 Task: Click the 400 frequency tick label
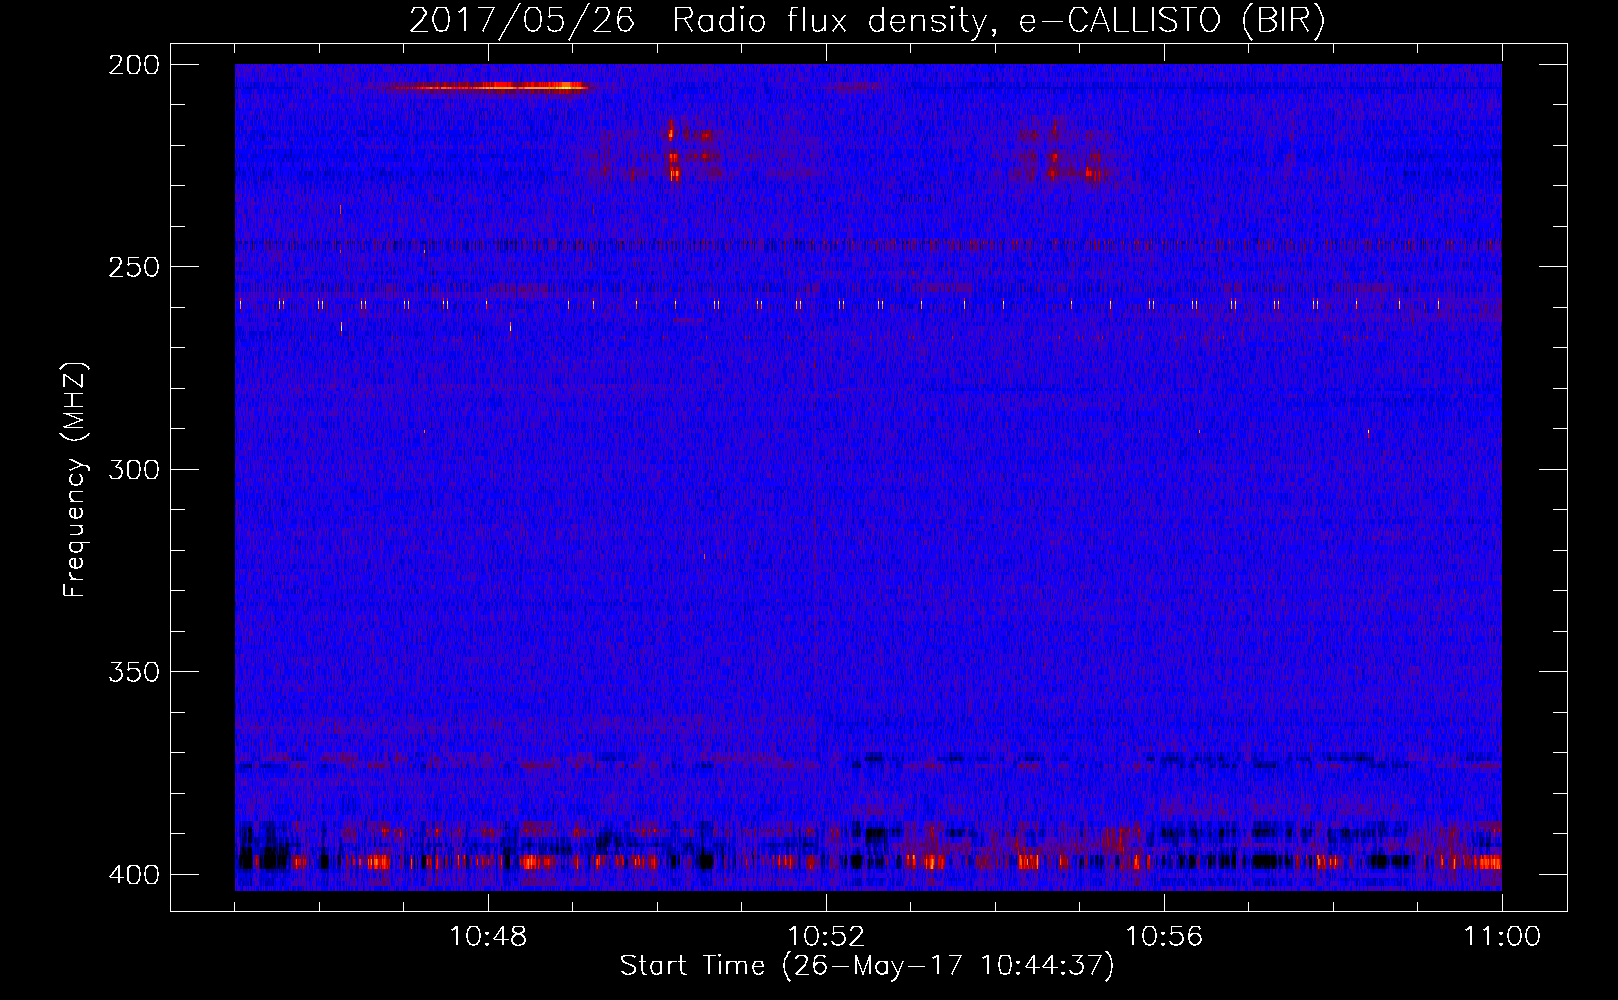click(x=133, y=875)
